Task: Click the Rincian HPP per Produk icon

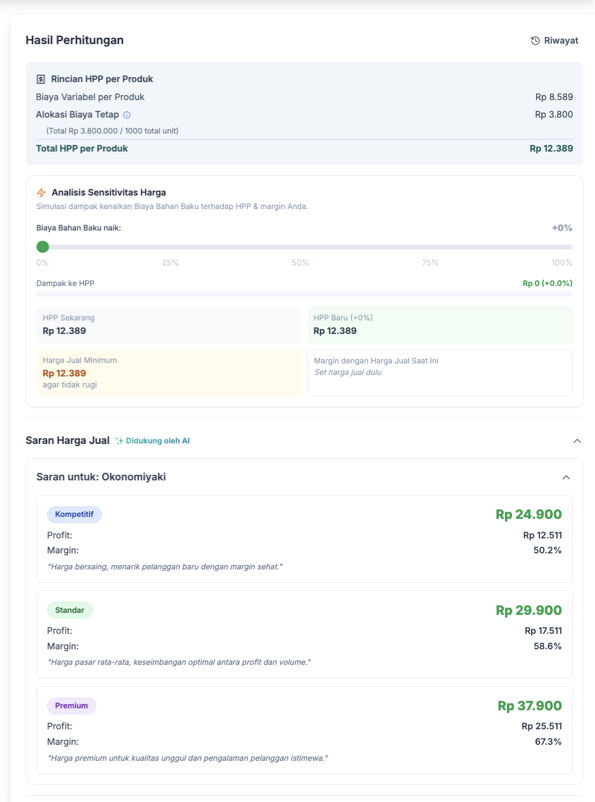Action: [41, 79]
